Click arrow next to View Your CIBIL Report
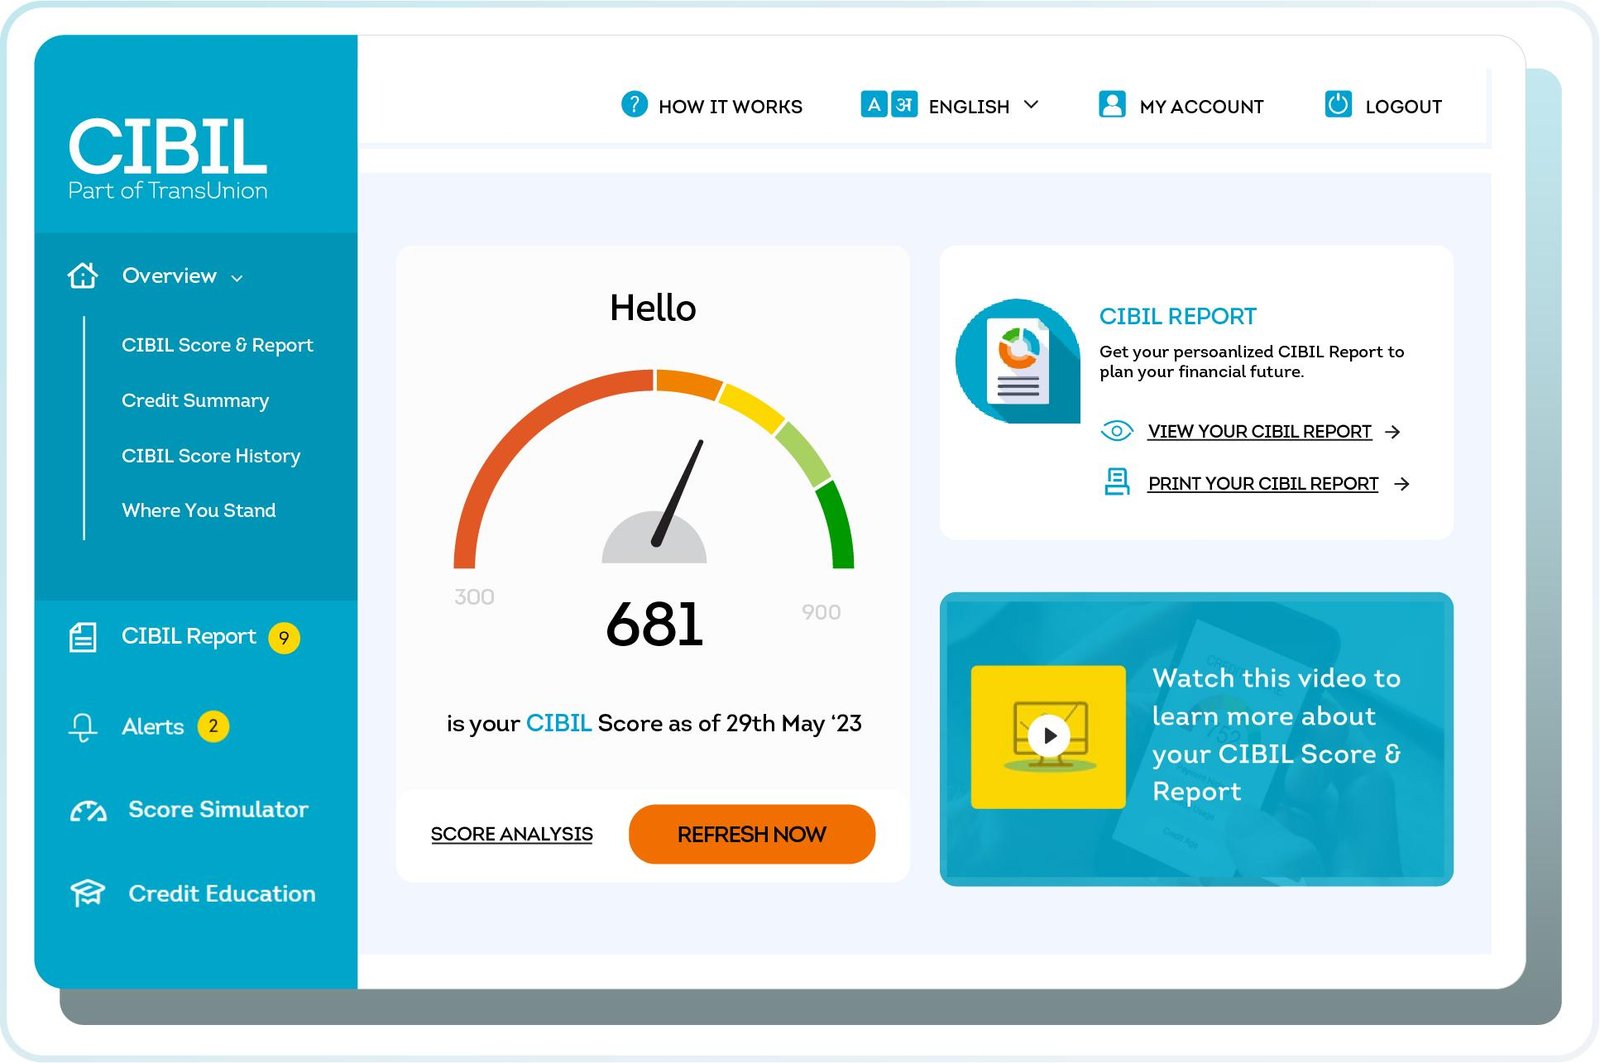1600x1063 pixels. (1392, 432)
